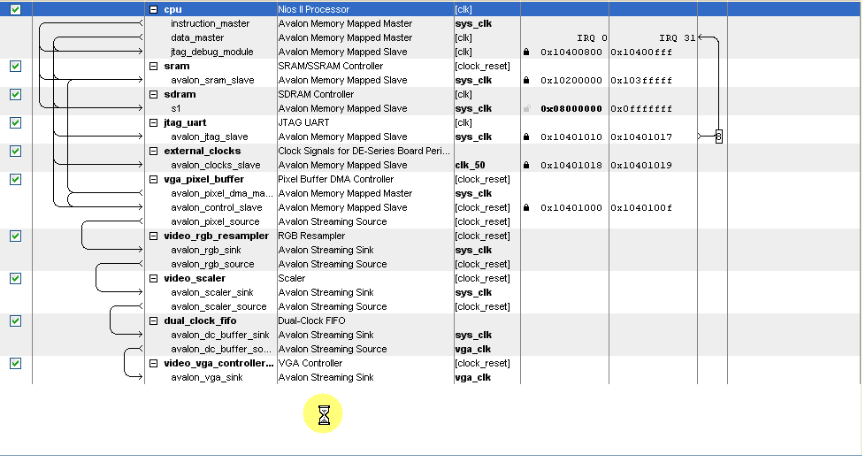The height and width of the screenshot is (456, 862).
Task: Click lock icon for avalon_jtag_slave address
Action: [x=527, y=137]
